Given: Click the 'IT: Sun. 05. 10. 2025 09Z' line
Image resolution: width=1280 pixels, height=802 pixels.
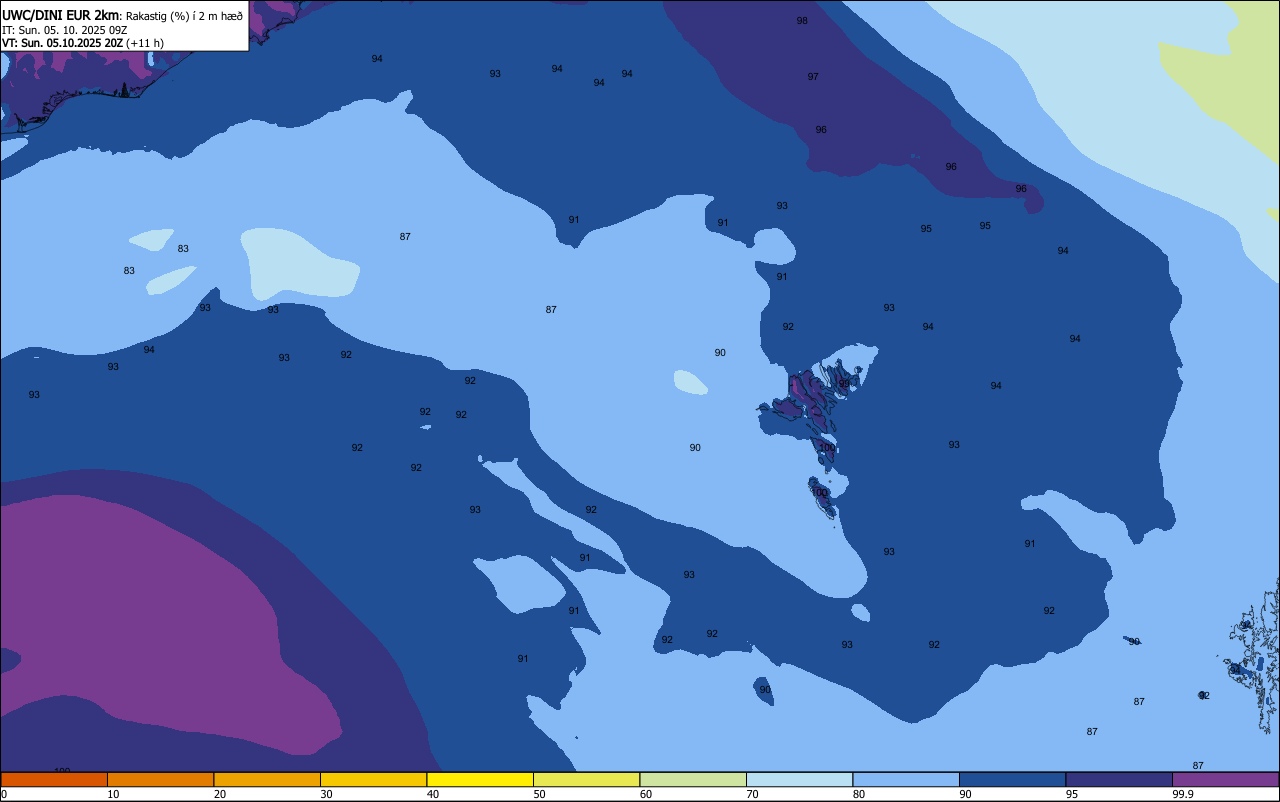Looking at the screenshot, I should pyautogui.click(x=64, y=30).
